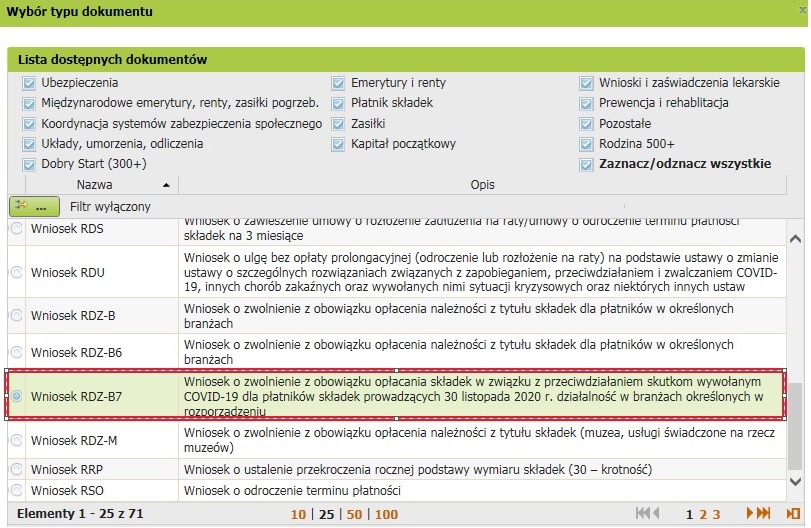Go to page 3

click(x=716, y=514)
